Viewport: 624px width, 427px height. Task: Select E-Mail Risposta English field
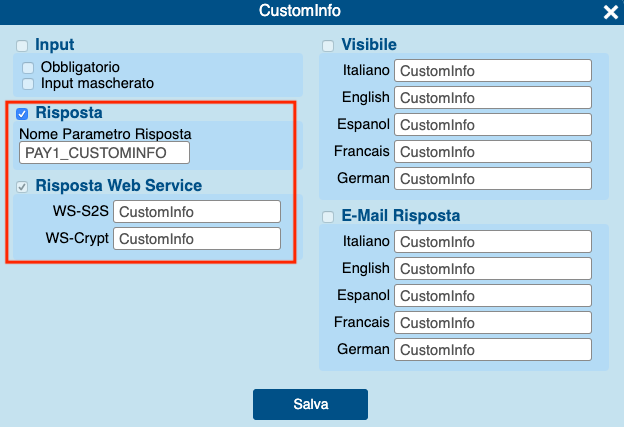pos(493,269)
